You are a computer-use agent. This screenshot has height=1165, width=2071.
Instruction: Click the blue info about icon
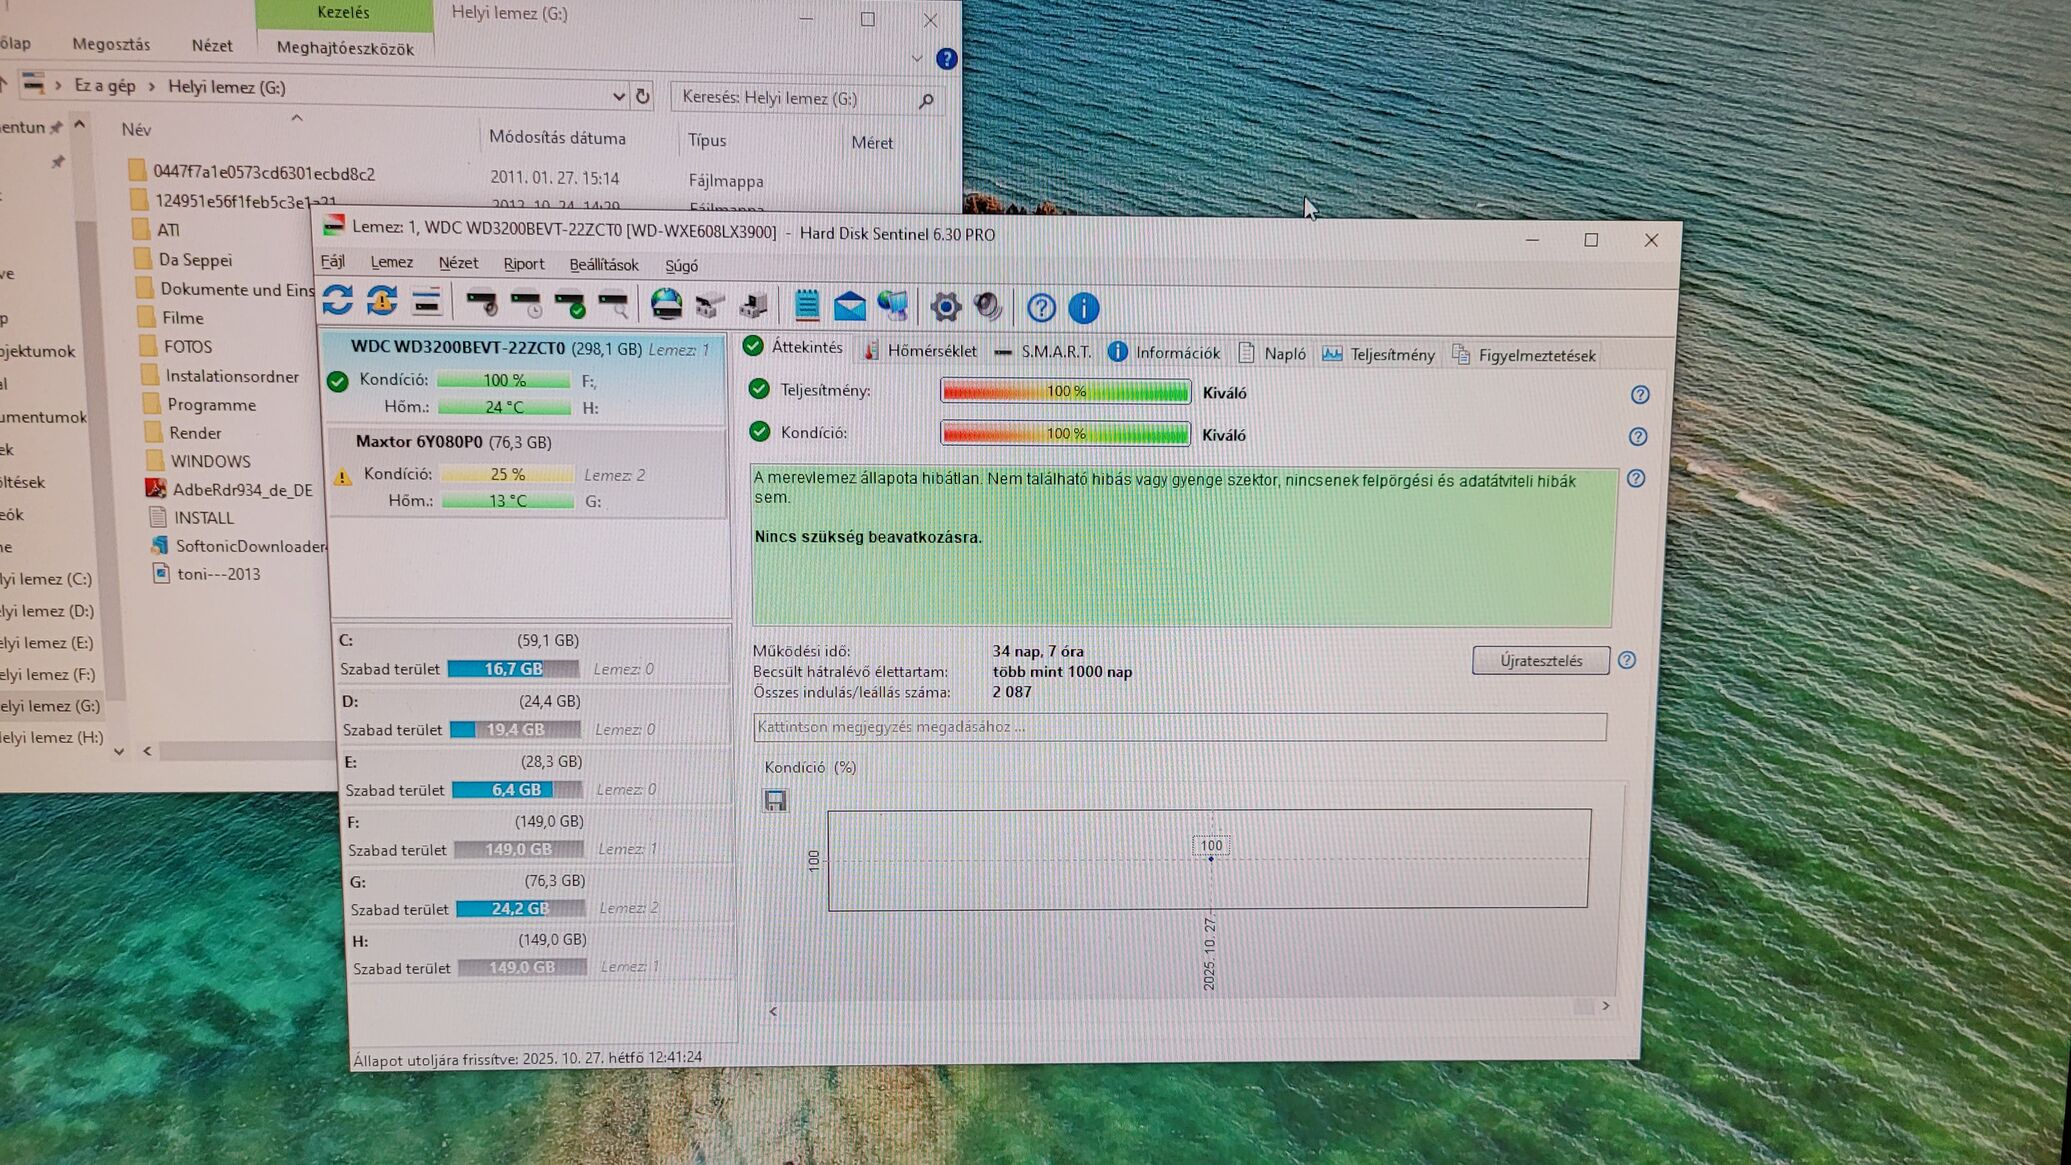[x=1083, y=308]
